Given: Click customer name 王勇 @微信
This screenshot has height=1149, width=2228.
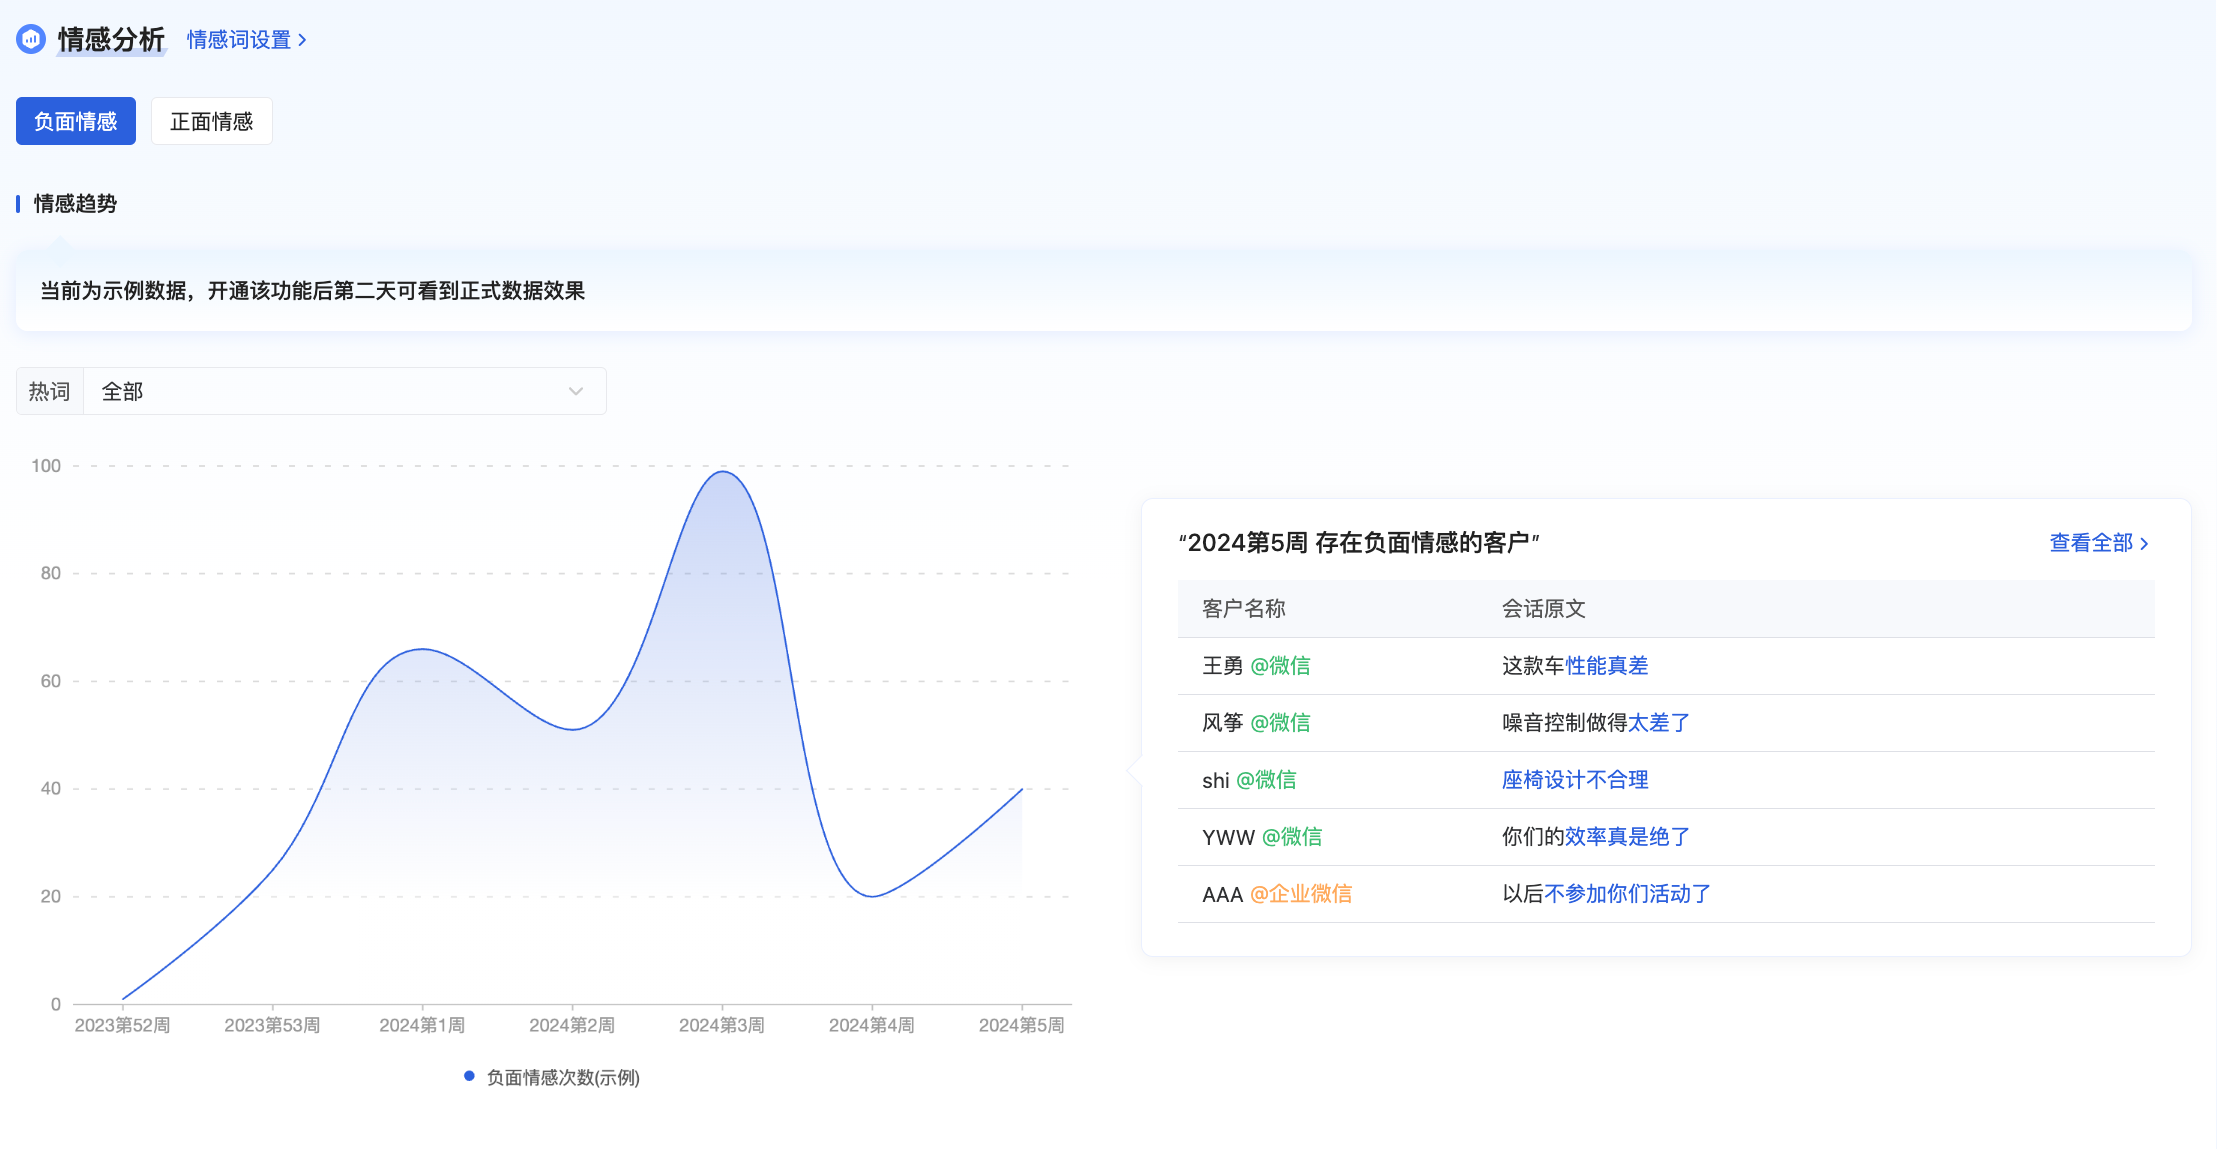Looking at the screenshot, I should coord(1256,666).
